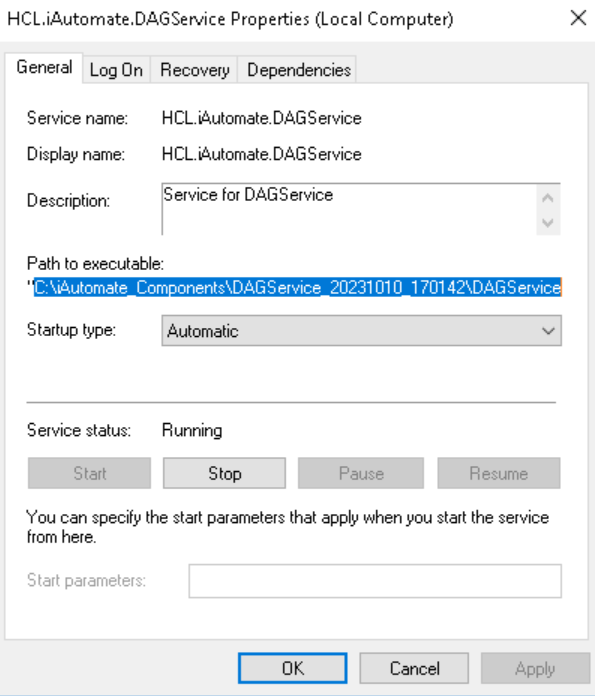This screenshot has width=595, height=696.
Task: Open the Dependencies tab
Action: tap(298, 70)
